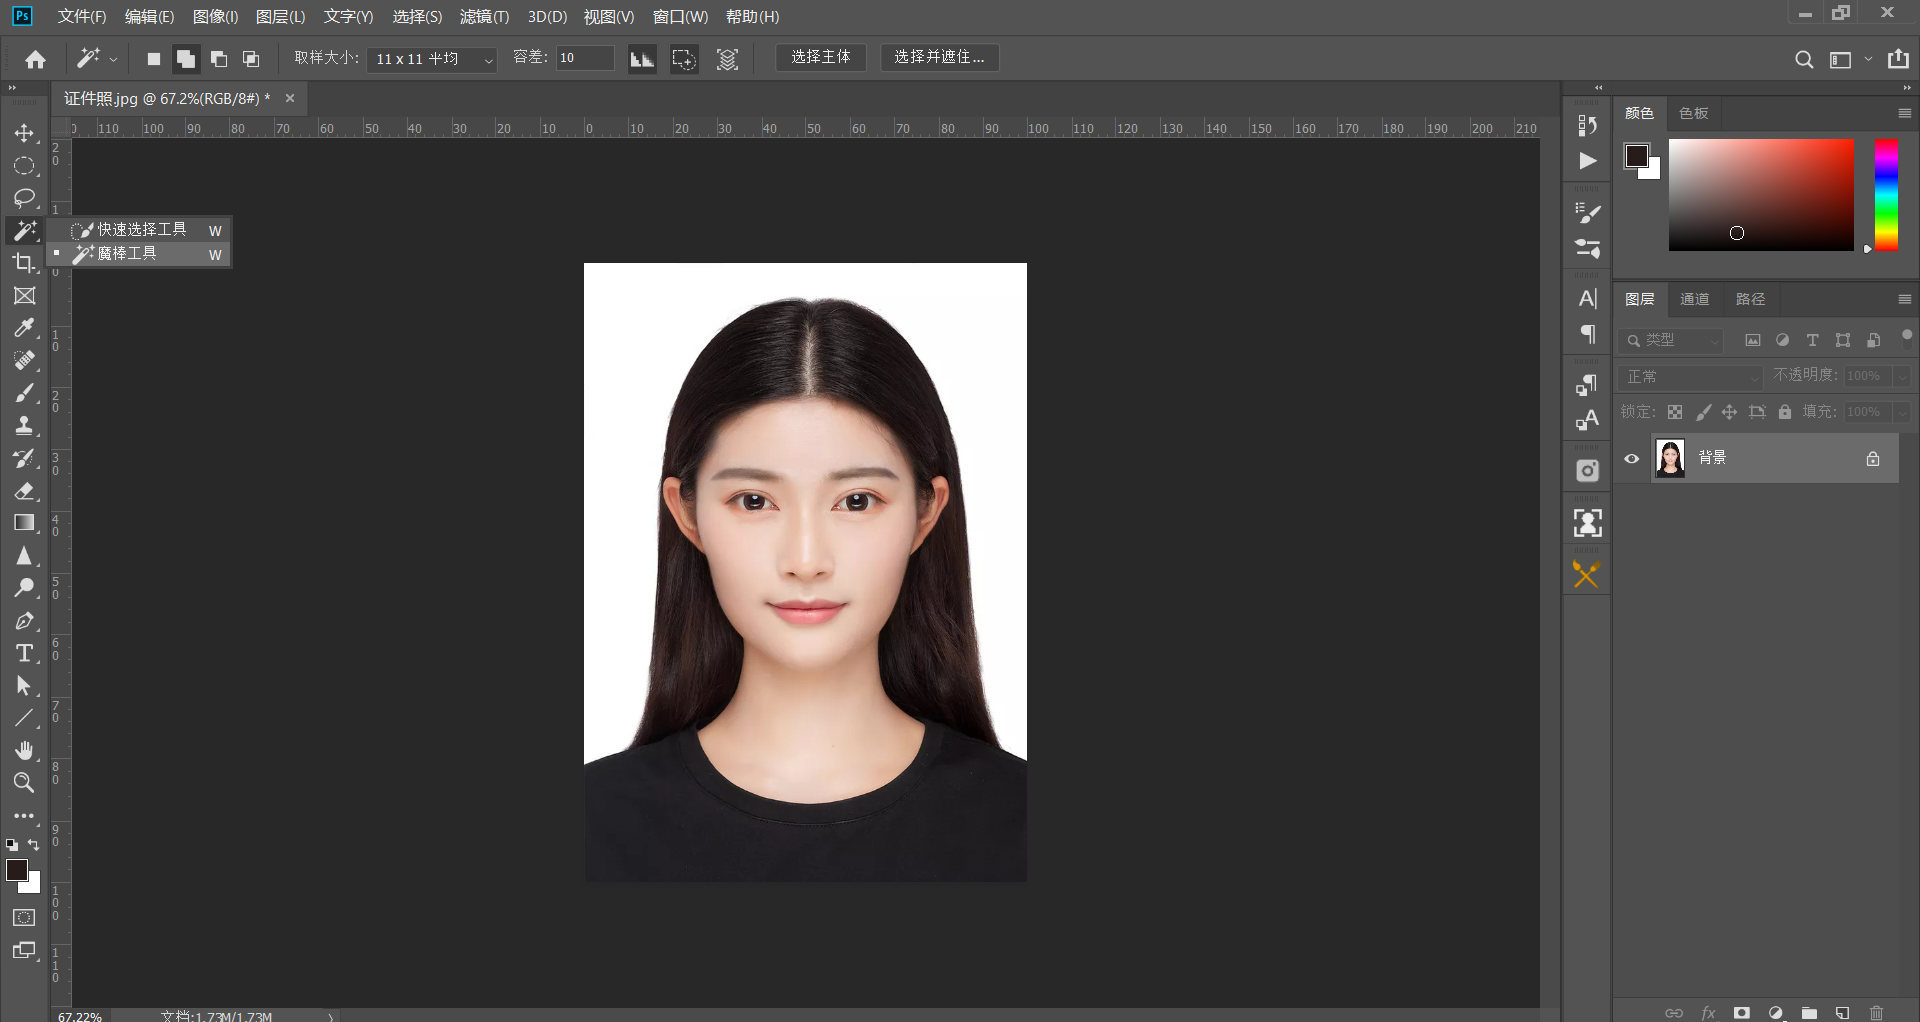This screenshot has height=1022, width=1920.
Task: Click the 选择并遮住 button
Action: (939, 57)
